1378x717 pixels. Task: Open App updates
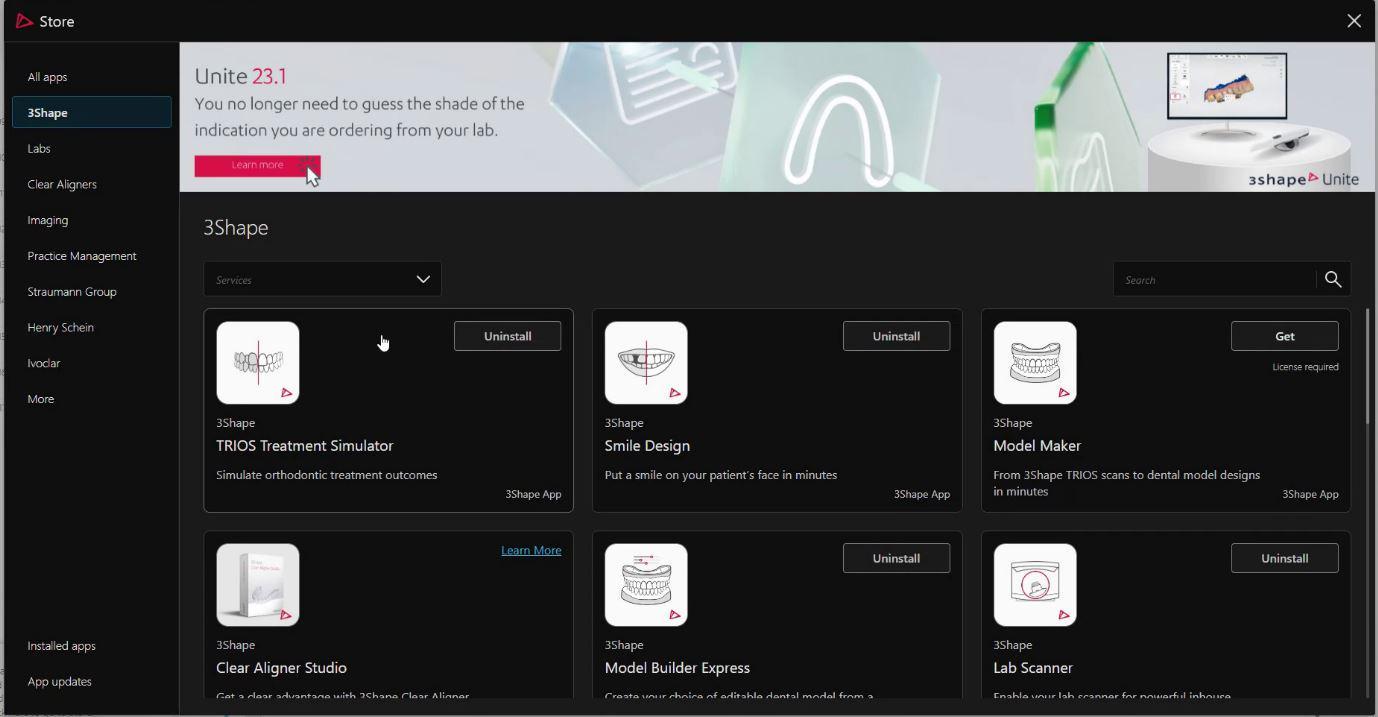60,682
